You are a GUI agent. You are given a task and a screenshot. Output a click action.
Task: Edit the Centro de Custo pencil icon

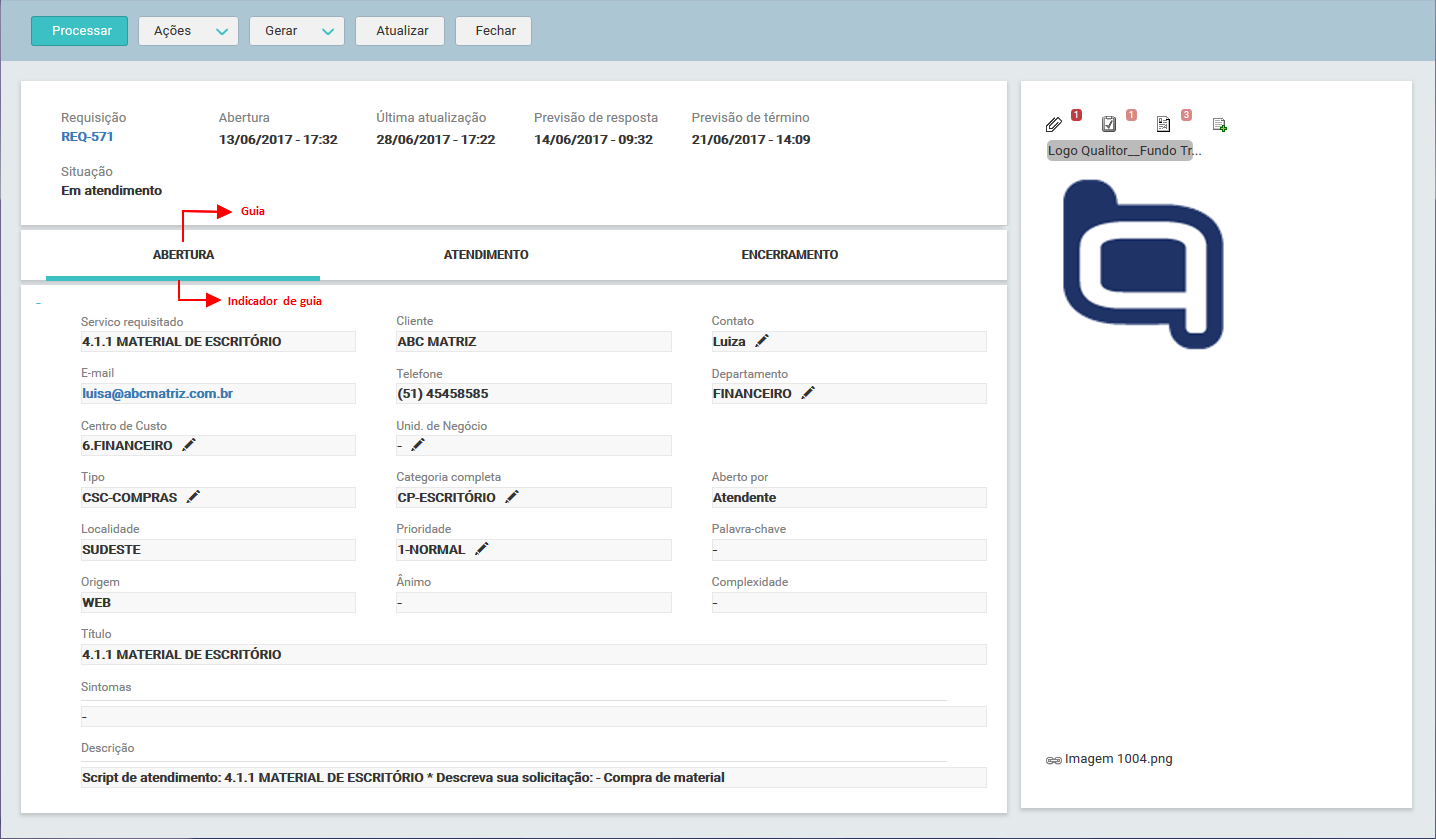pyautogui.click(x=189, y=445)
